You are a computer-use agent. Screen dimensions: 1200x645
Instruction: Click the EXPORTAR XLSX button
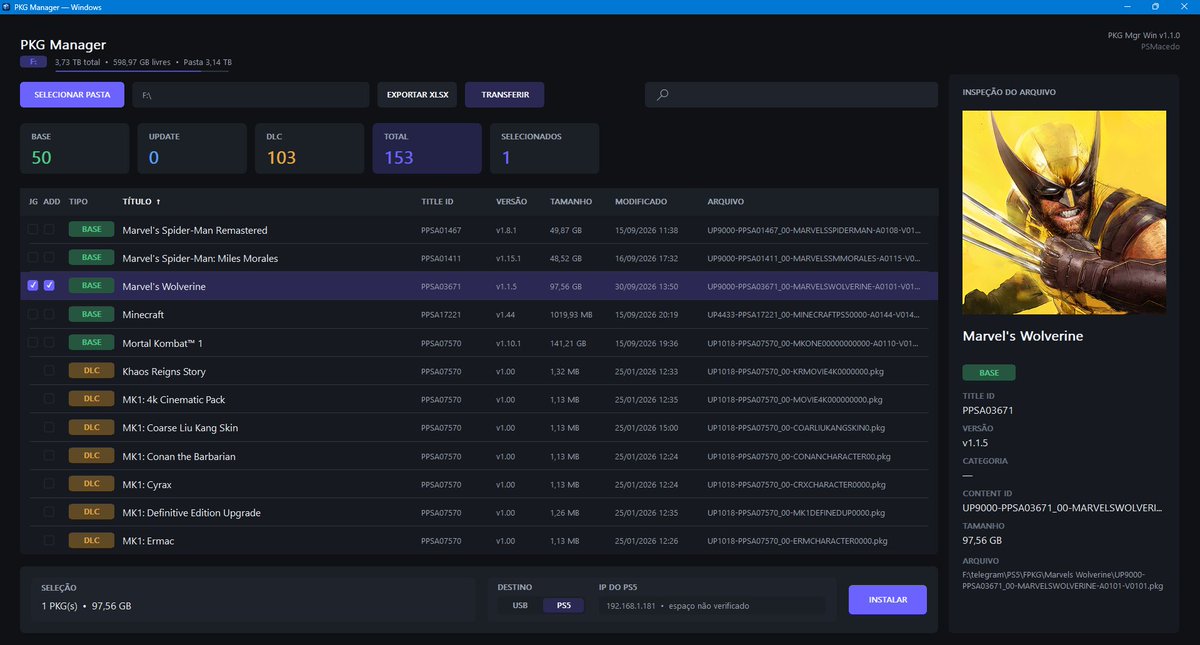coord(418,95)
